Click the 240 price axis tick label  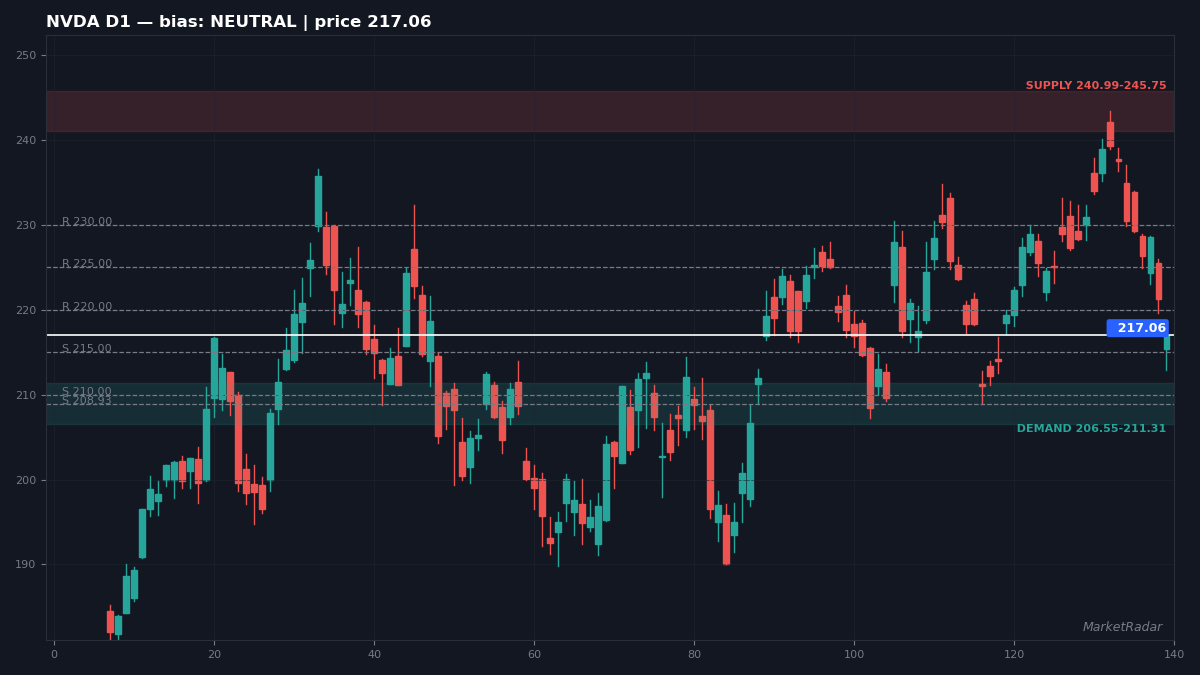[x=27, y=141]
